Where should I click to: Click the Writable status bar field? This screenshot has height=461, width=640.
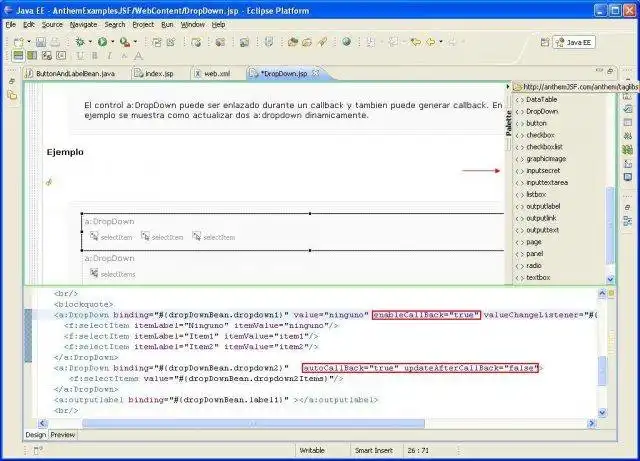[x=312, y=450]
